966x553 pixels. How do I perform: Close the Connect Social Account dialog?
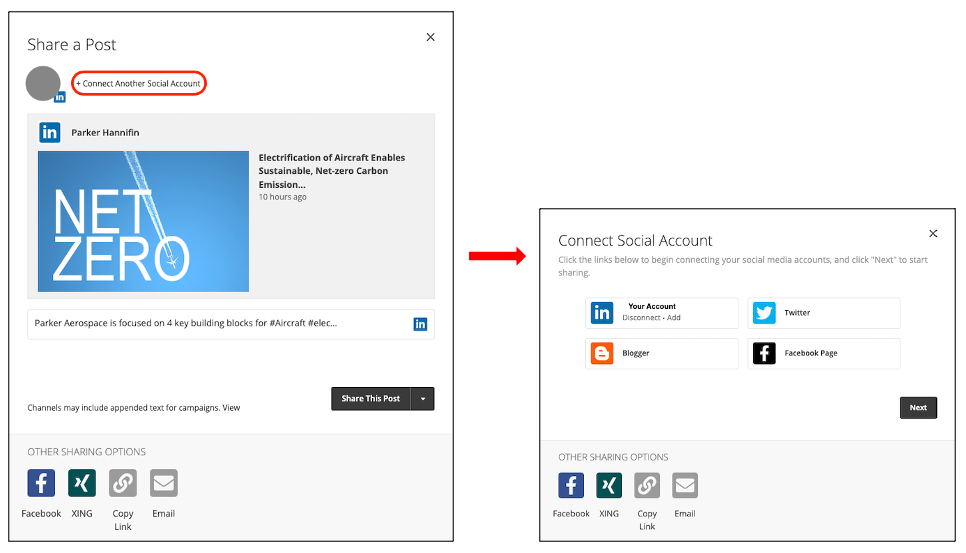(933, 234)
